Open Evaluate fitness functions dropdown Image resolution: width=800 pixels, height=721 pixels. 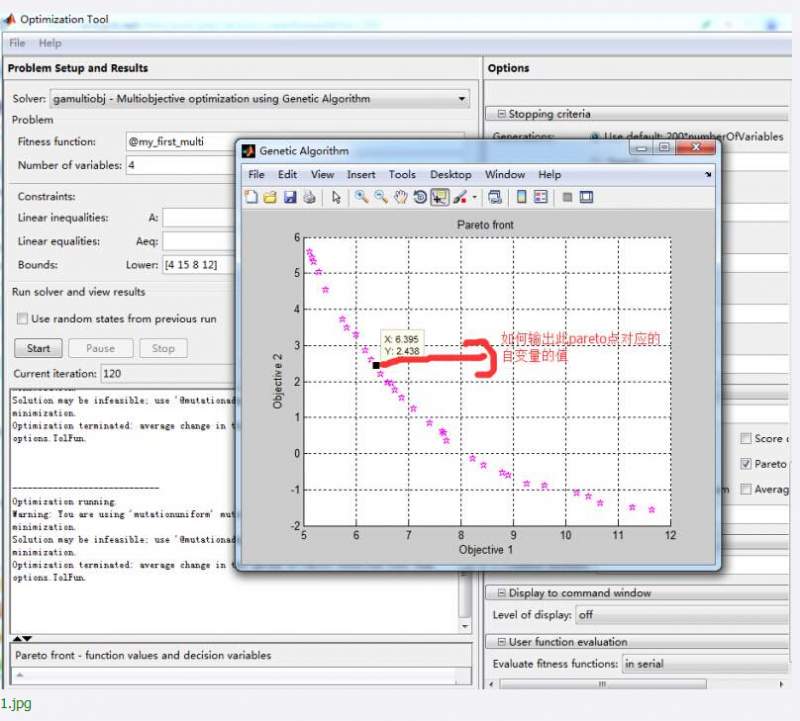pos(705,664)
